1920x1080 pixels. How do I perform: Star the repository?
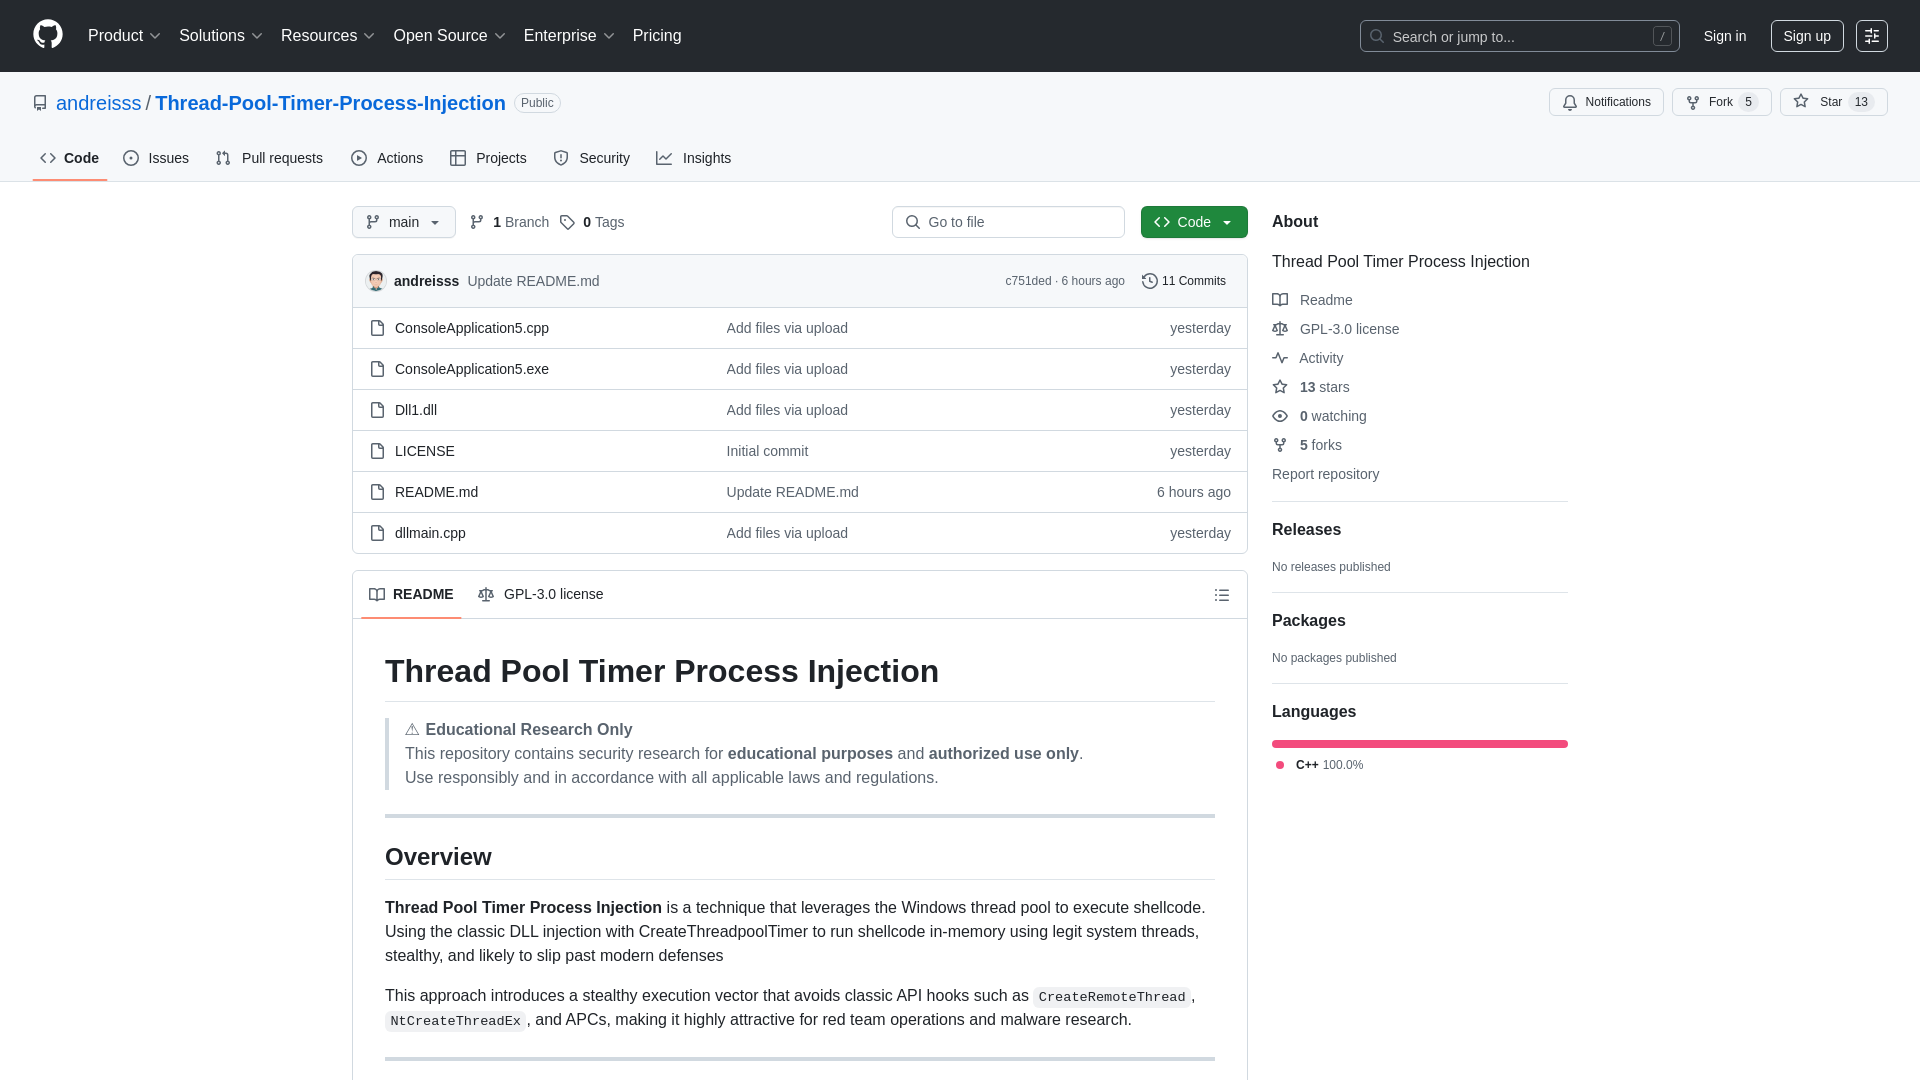[x=1833, y=102]
